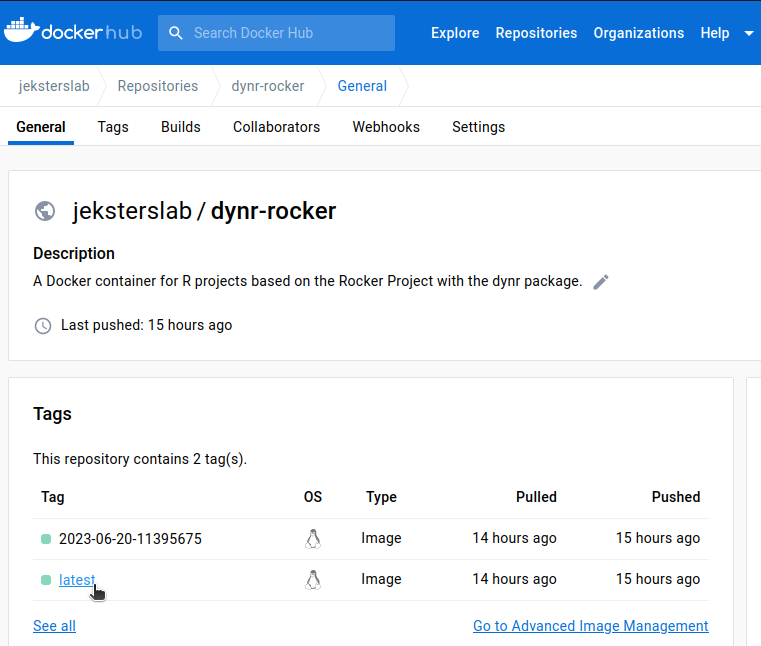Click the public globe icon beside repository name

(x=45, y=211)
